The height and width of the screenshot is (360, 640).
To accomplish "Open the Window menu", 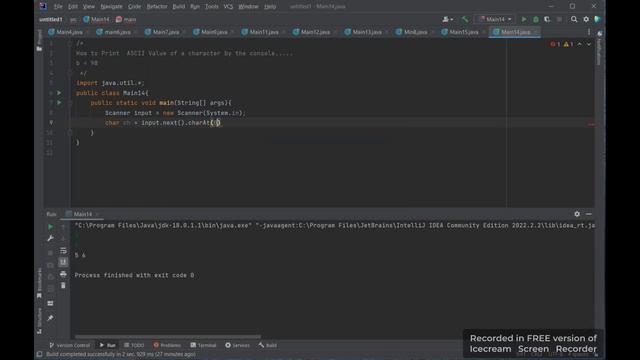I will click(x=248, y=7).
